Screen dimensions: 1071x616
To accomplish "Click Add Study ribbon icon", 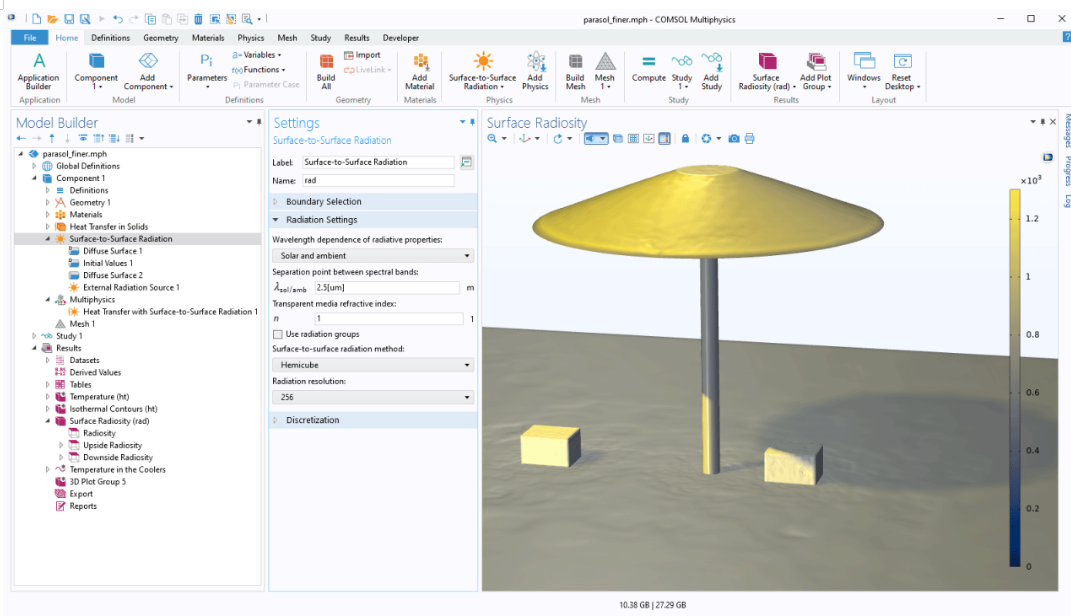I will (711, 71).
